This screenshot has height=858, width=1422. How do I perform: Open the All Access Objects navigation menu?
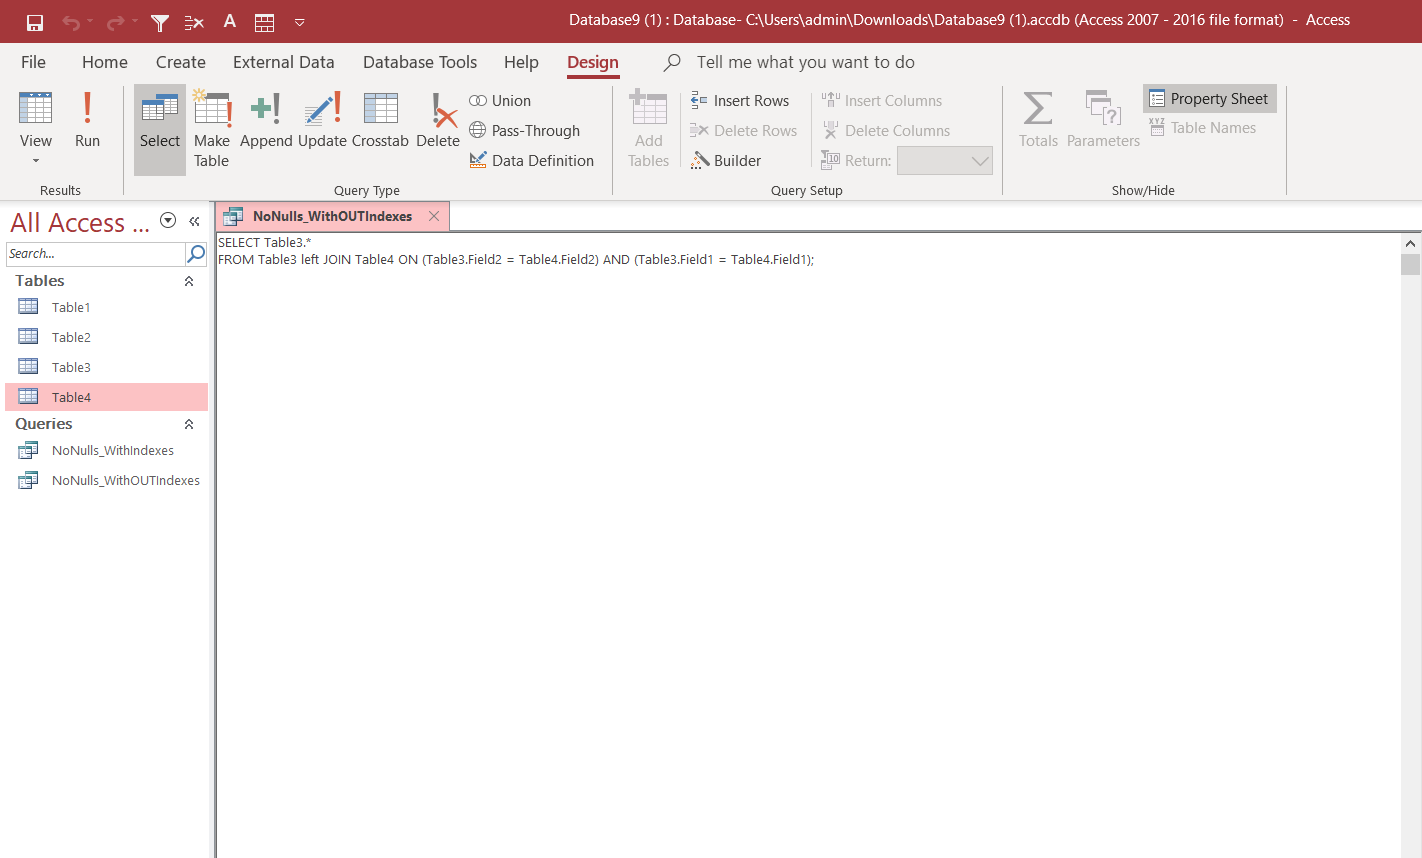(x=168, y=221)
